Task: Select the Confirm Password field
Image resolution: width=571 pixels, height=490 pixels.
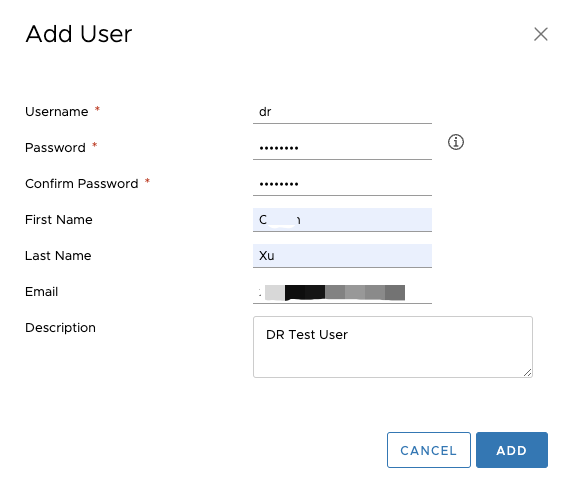Action: click(342, 184)
